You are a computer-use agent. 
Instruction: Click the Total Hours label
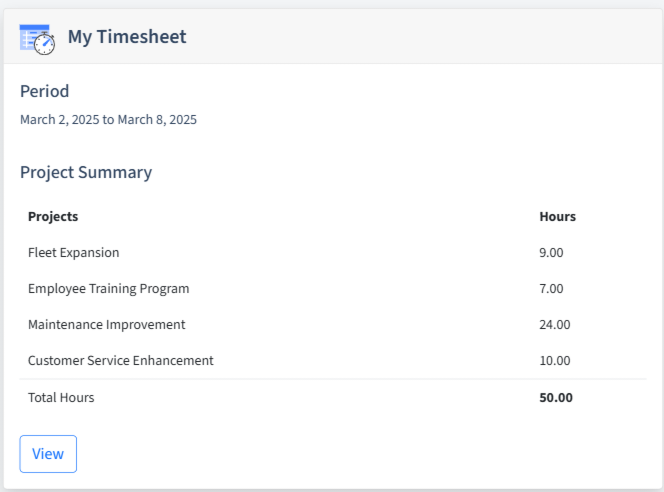click(61, 397)
